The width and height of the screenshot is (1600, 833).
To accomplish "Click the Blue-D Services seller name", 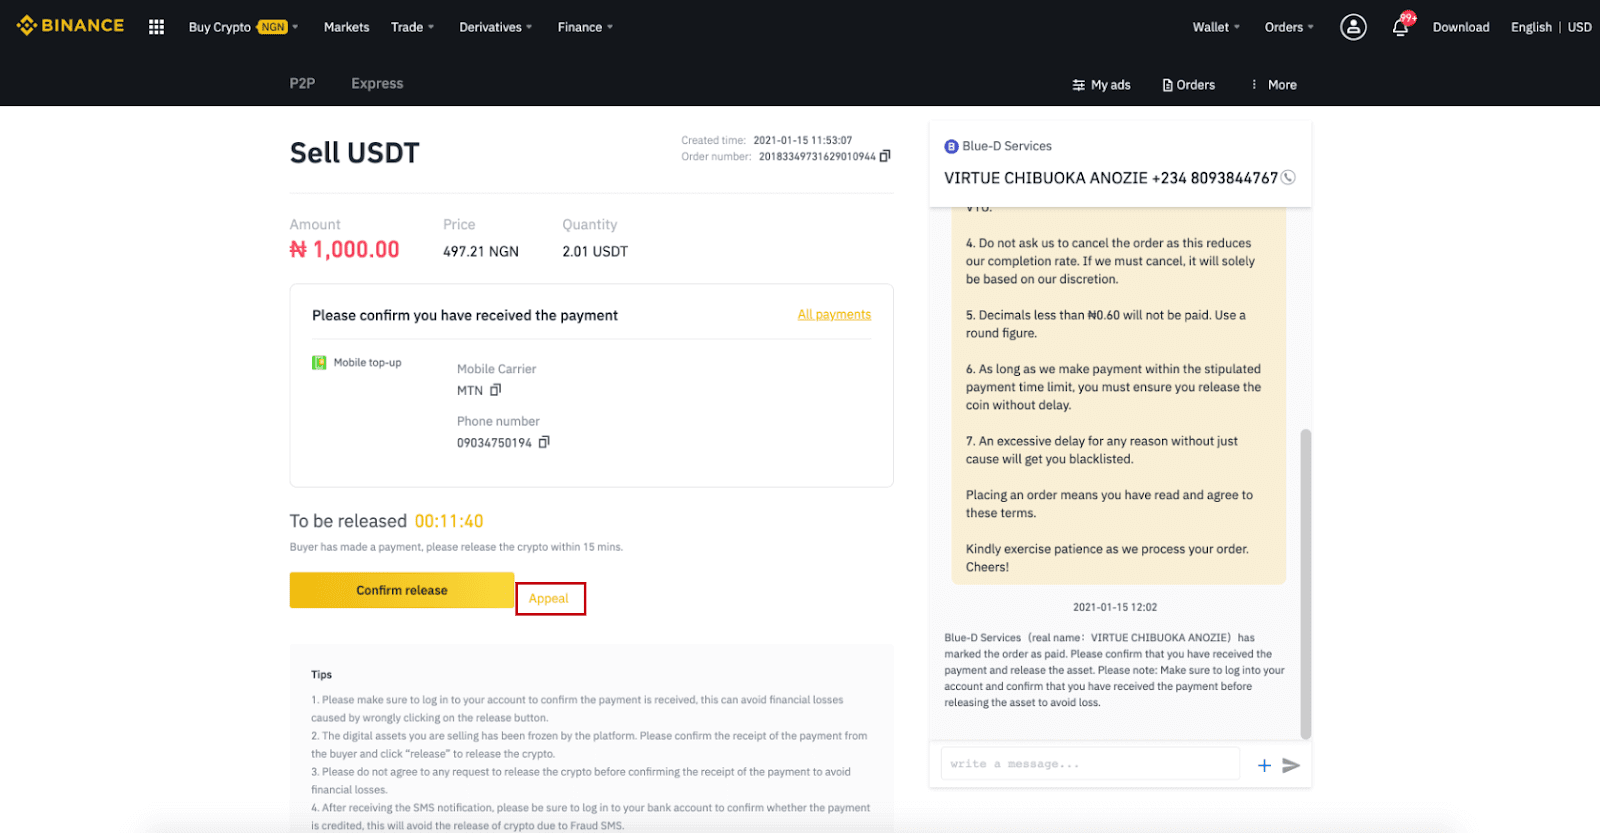I will [x=1007, y=146].
